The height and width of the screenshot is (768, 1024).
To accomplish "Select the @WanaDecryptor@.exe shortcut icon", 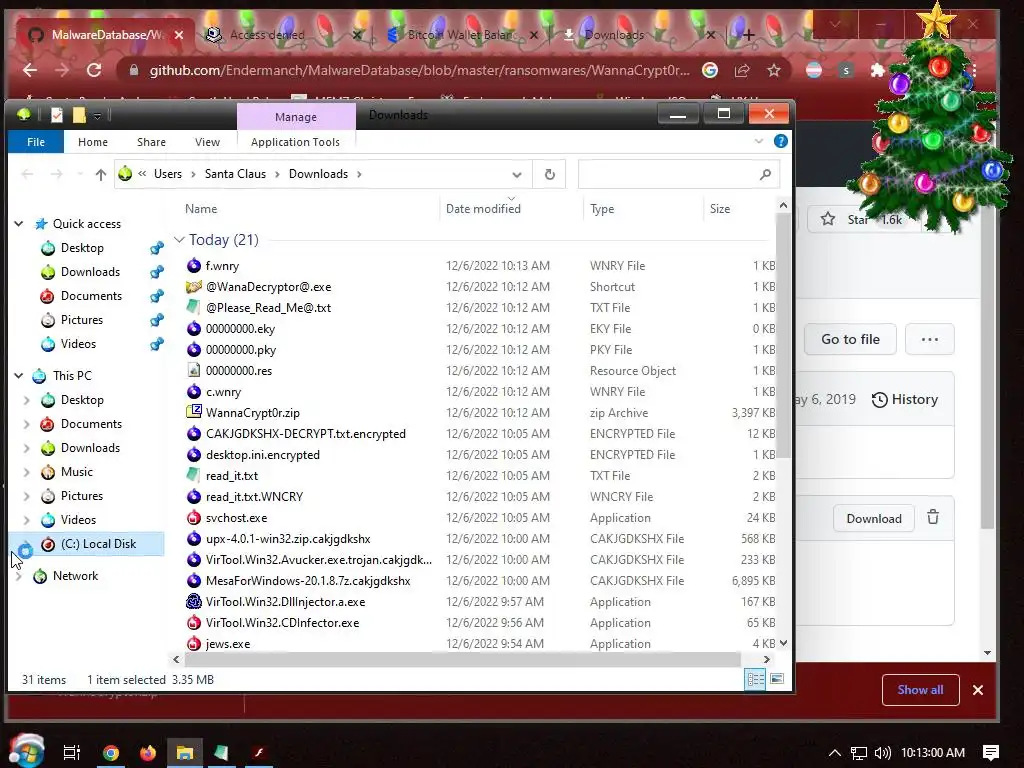I will click(194, 287).
